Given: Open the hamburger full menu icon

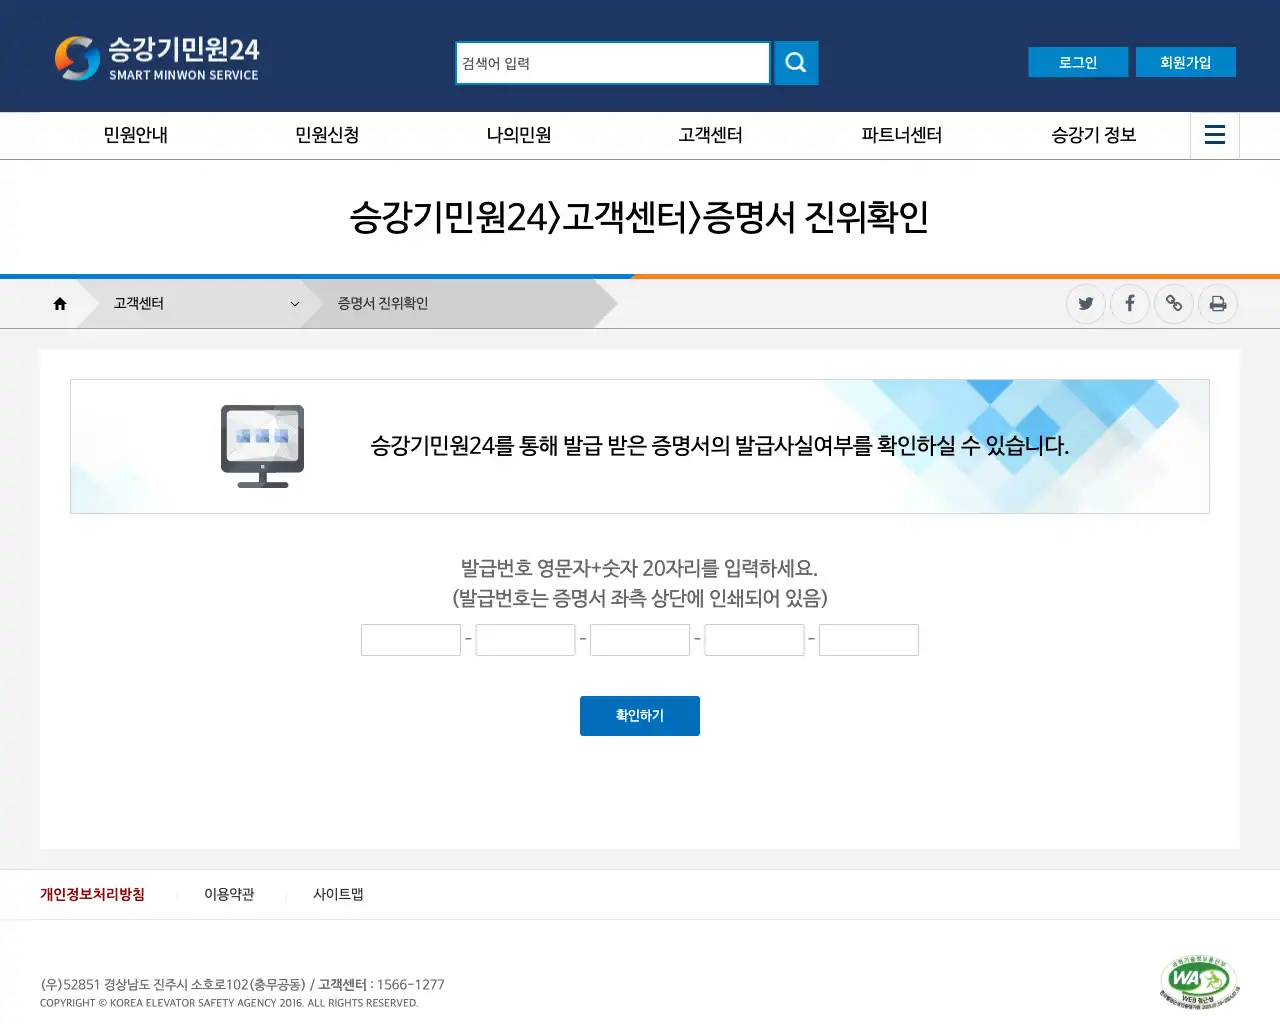Looking at the screenshot, I should 1215,135.
